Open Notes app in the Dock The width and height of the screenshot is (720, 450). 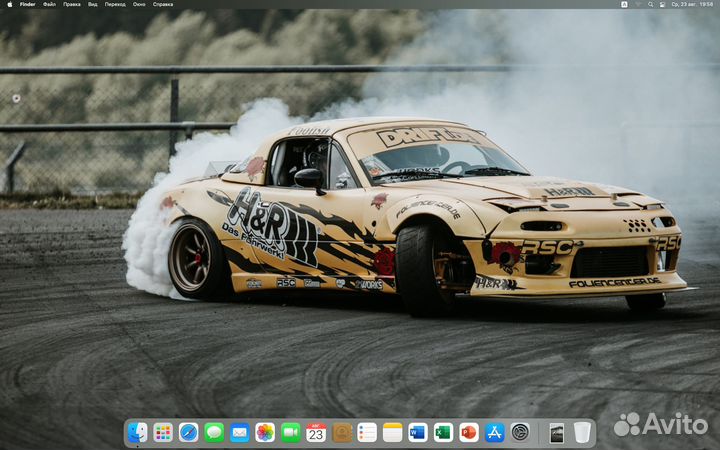coord(393,433)
